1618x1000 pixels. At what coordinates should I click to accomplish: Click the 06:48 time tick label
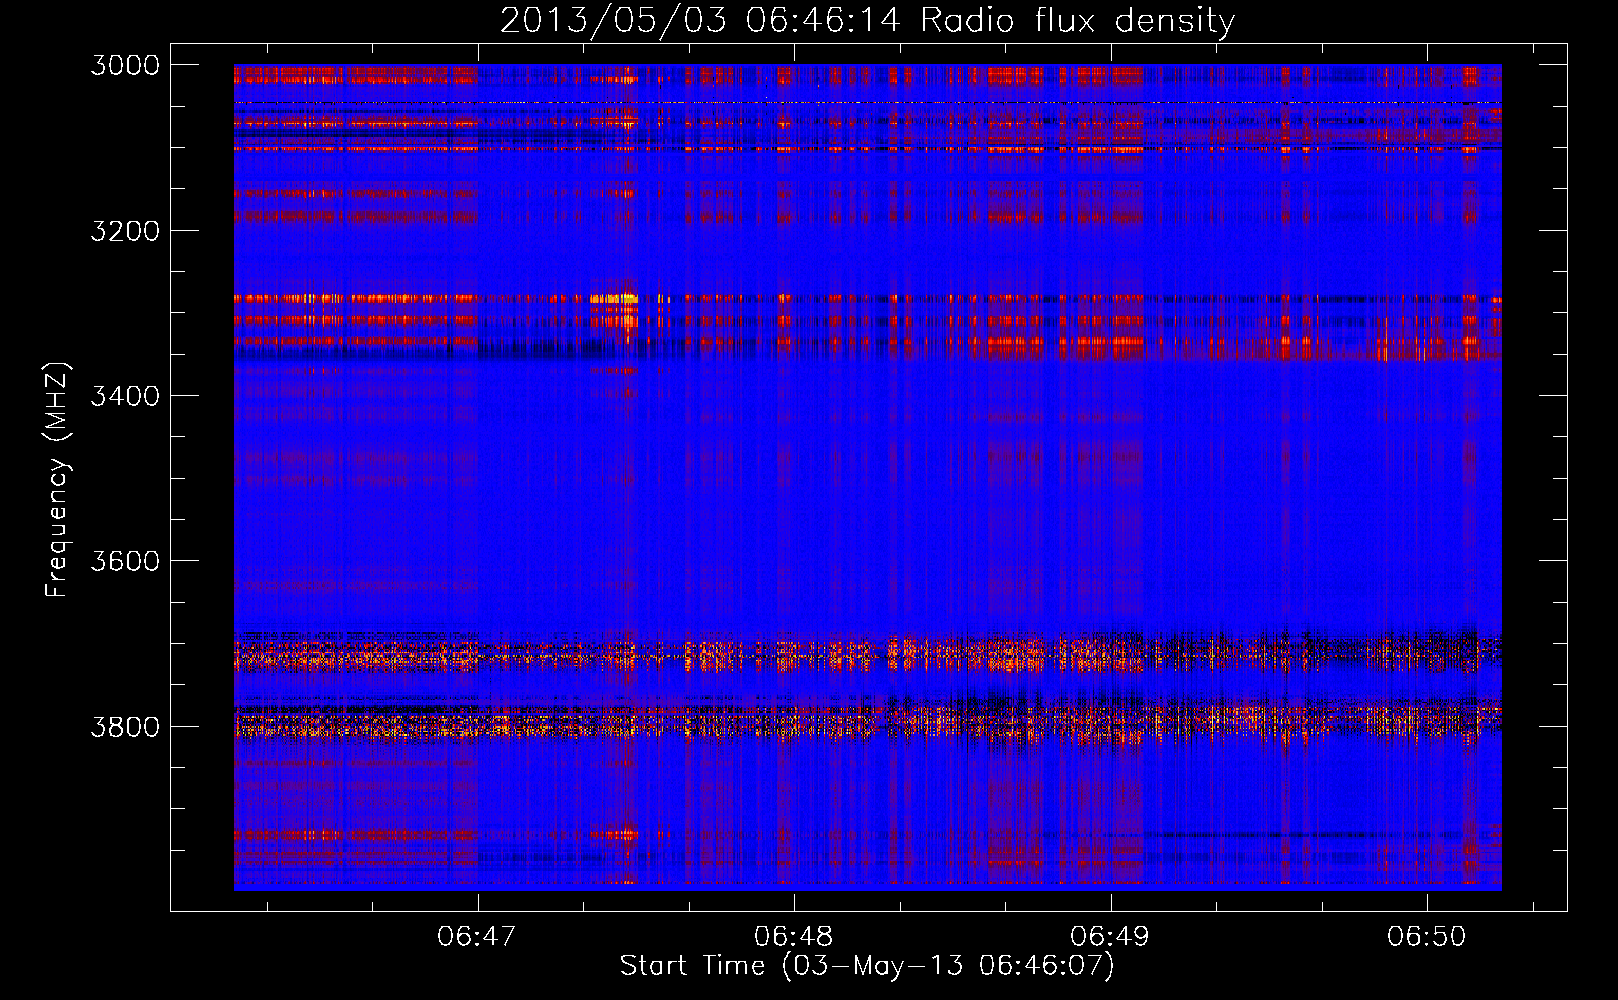(x=793, y=936)
